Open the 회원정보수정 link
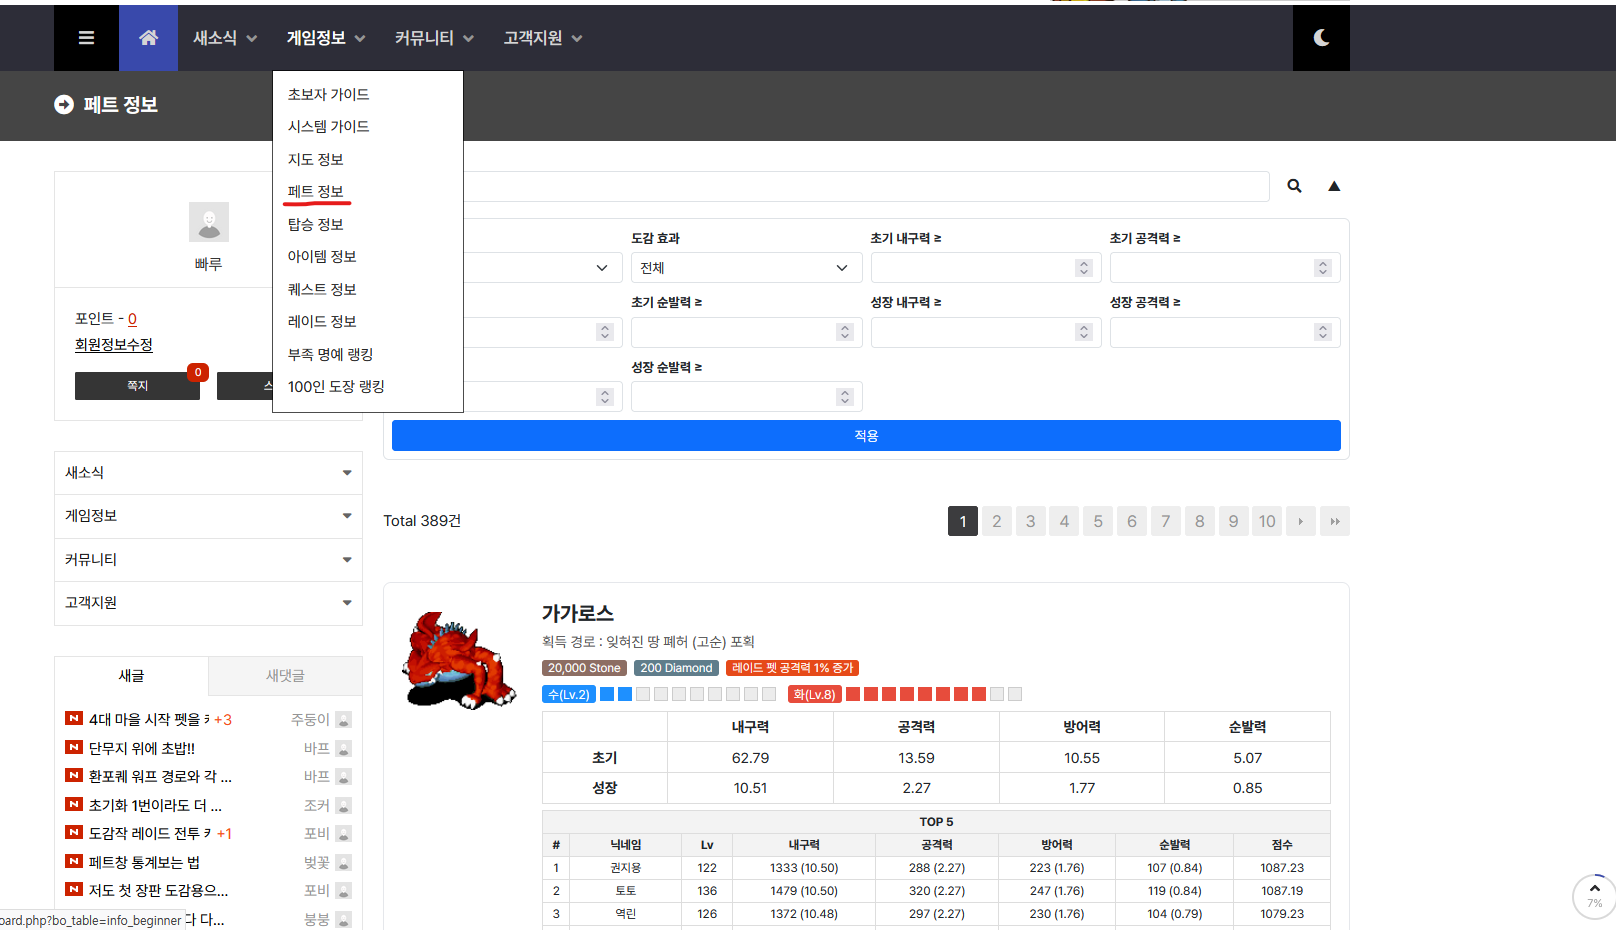 tap(113, 344)
